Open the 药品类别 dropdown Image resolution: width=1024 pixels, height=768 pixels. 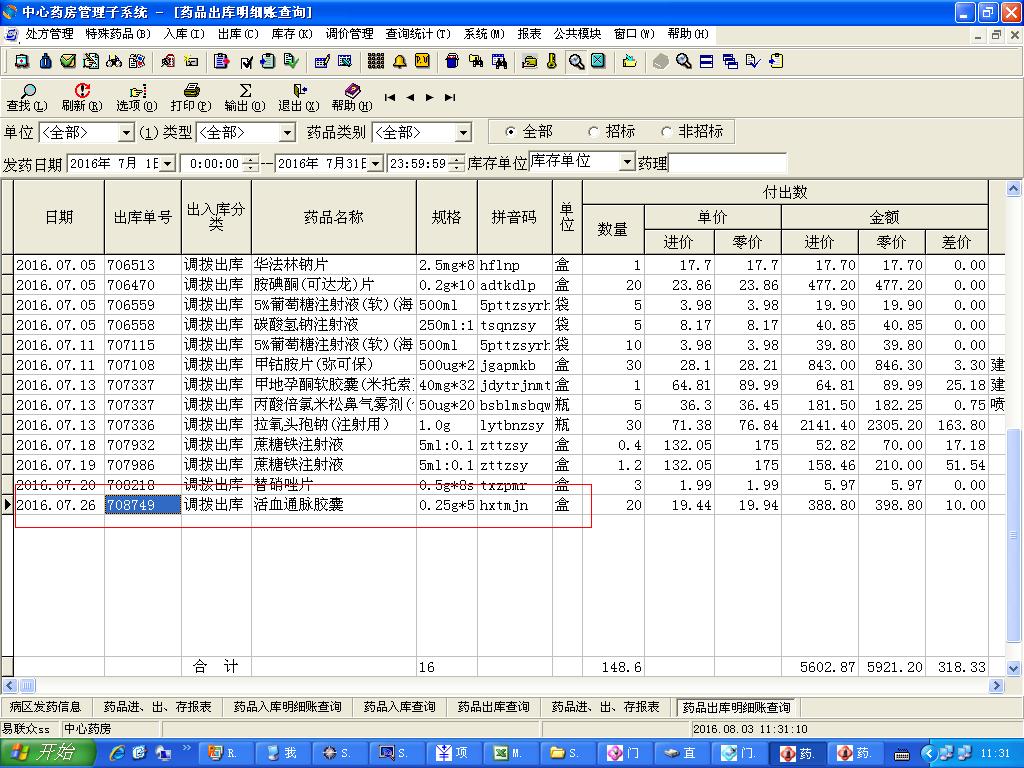coord(463,133)
